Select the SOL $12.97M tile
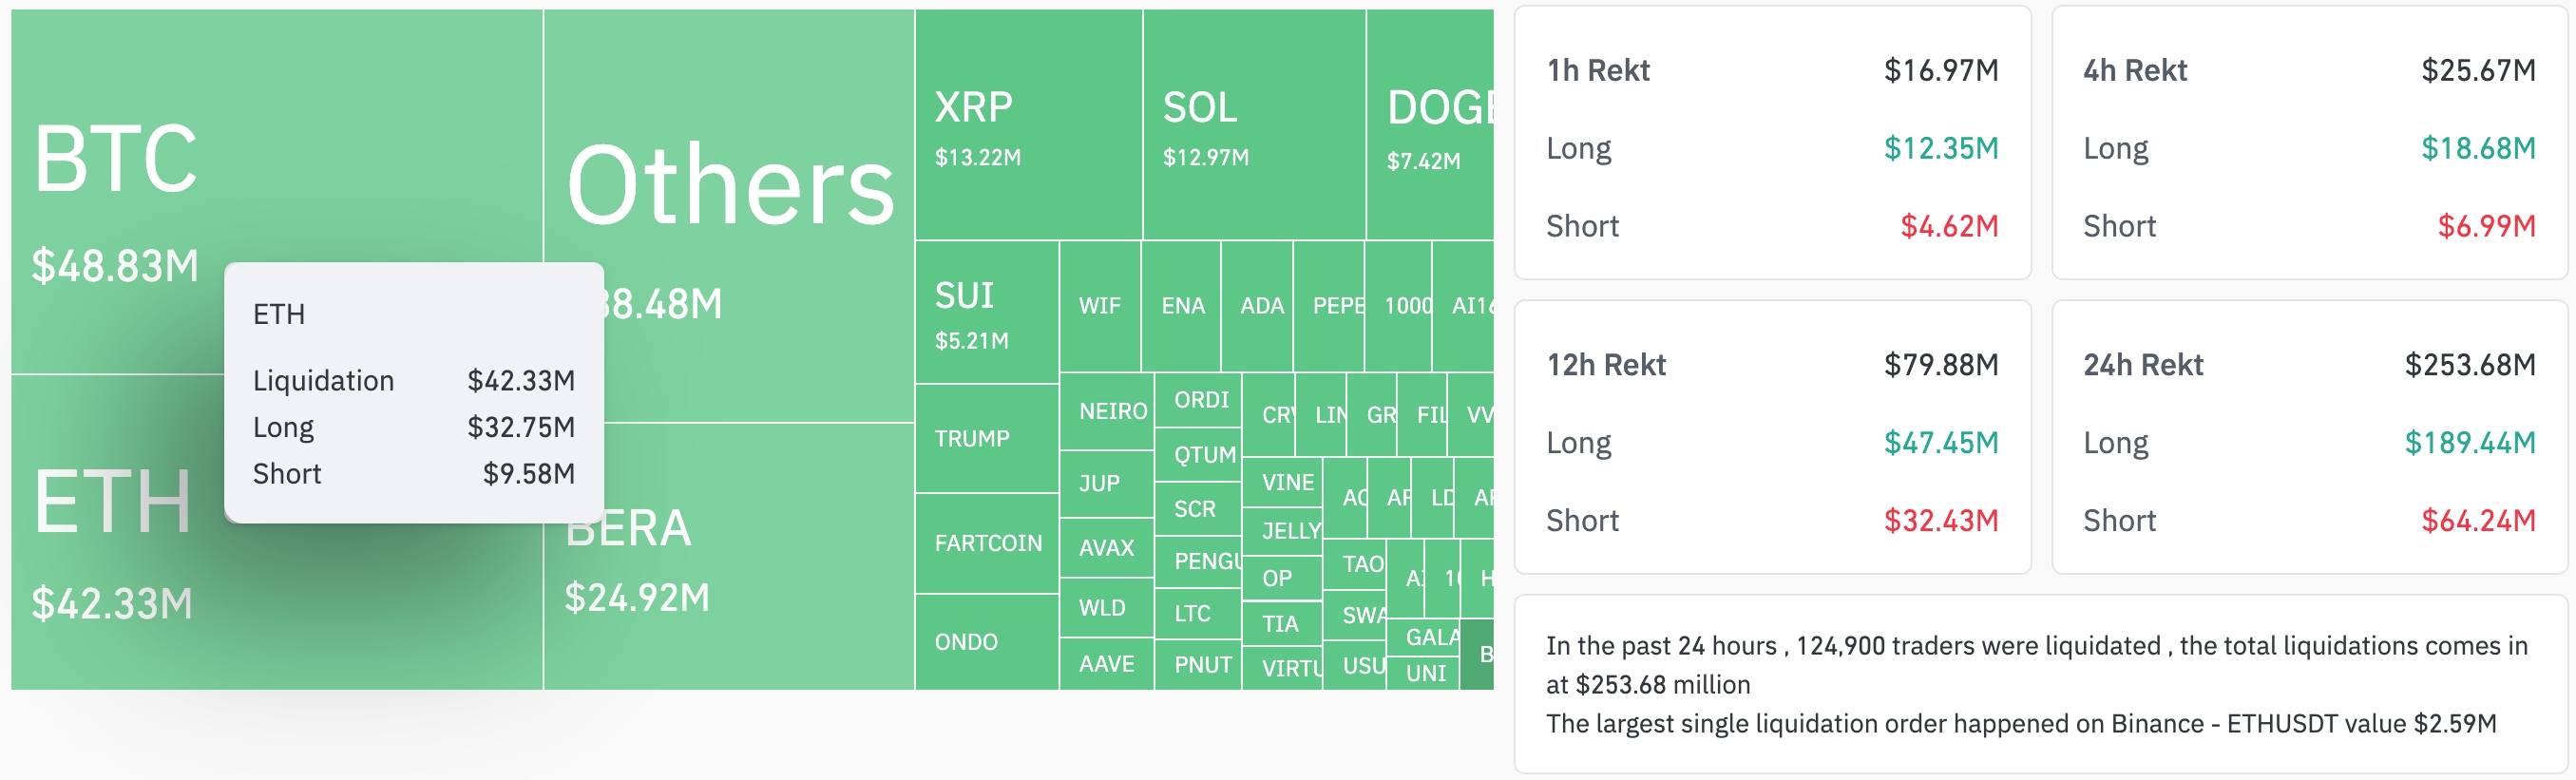2576x780 pixels. (1254, 124)
